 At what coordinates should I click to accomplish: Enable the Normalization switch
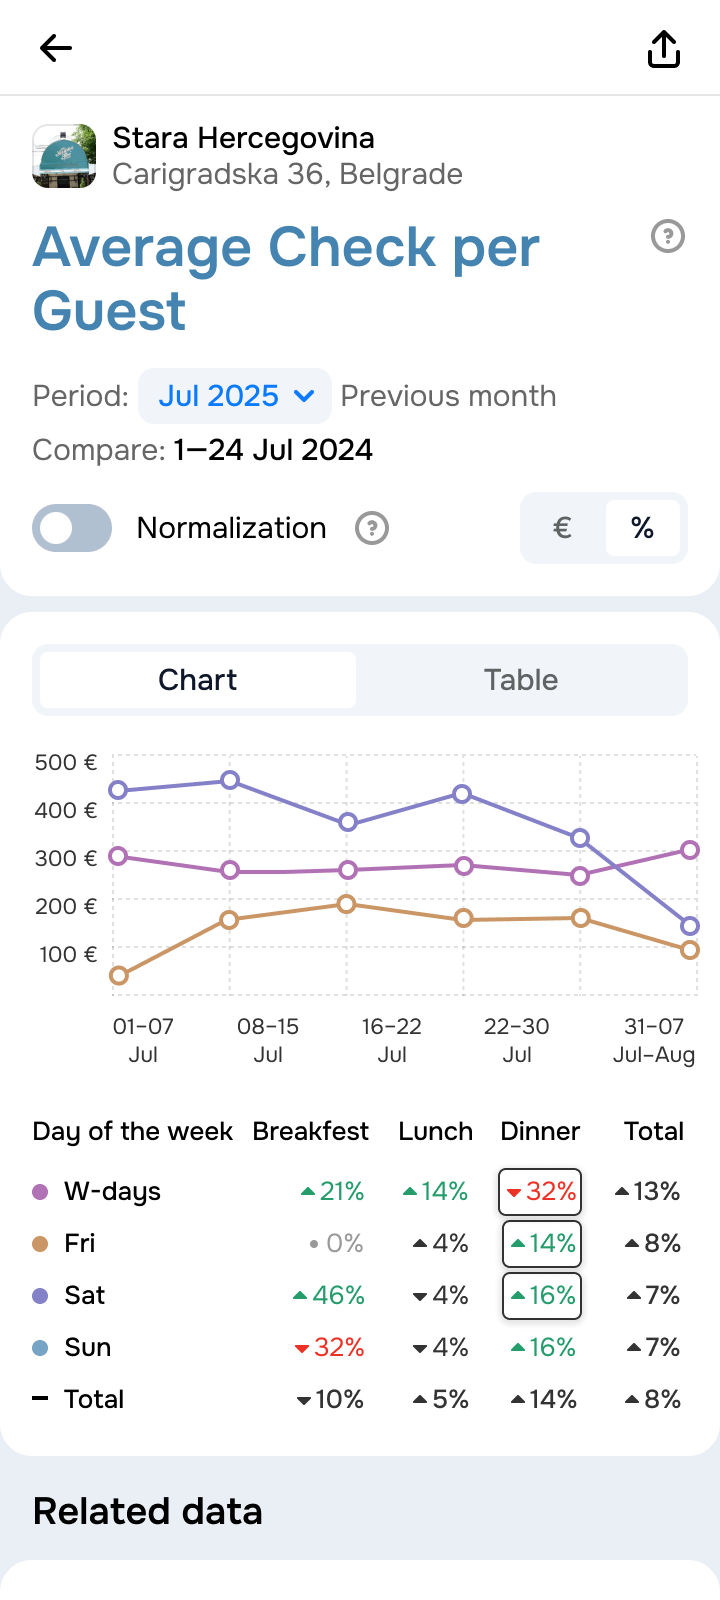[x=72, y=528]
